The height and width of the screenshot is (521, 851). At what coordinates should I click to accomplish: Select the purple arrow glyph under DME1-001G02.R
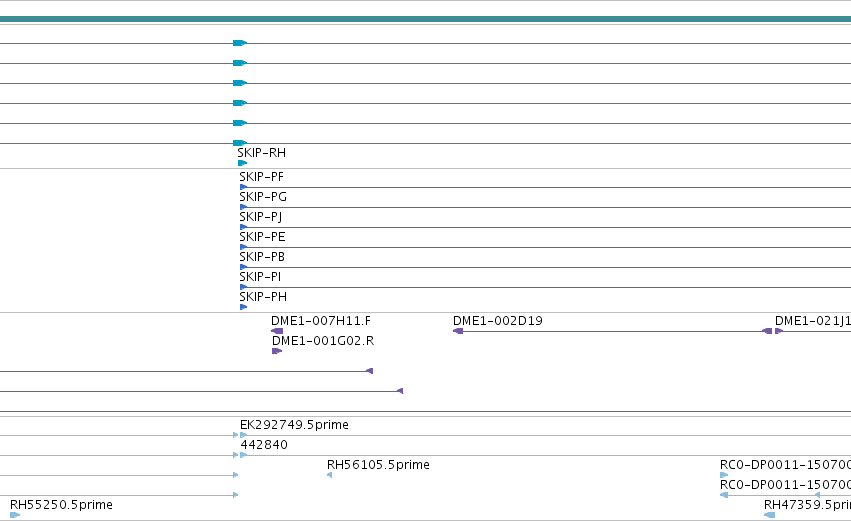click(x=277, y=351)
